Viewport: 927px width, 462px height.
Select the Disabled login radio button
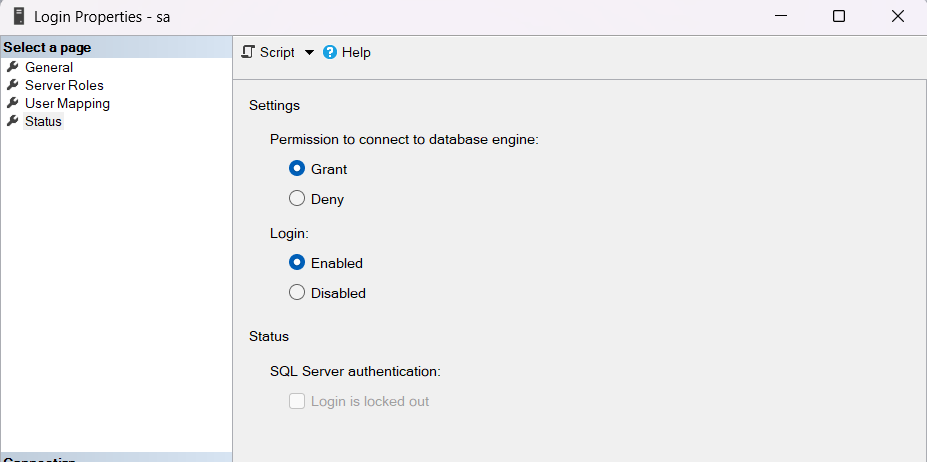(x=297, y=293)
